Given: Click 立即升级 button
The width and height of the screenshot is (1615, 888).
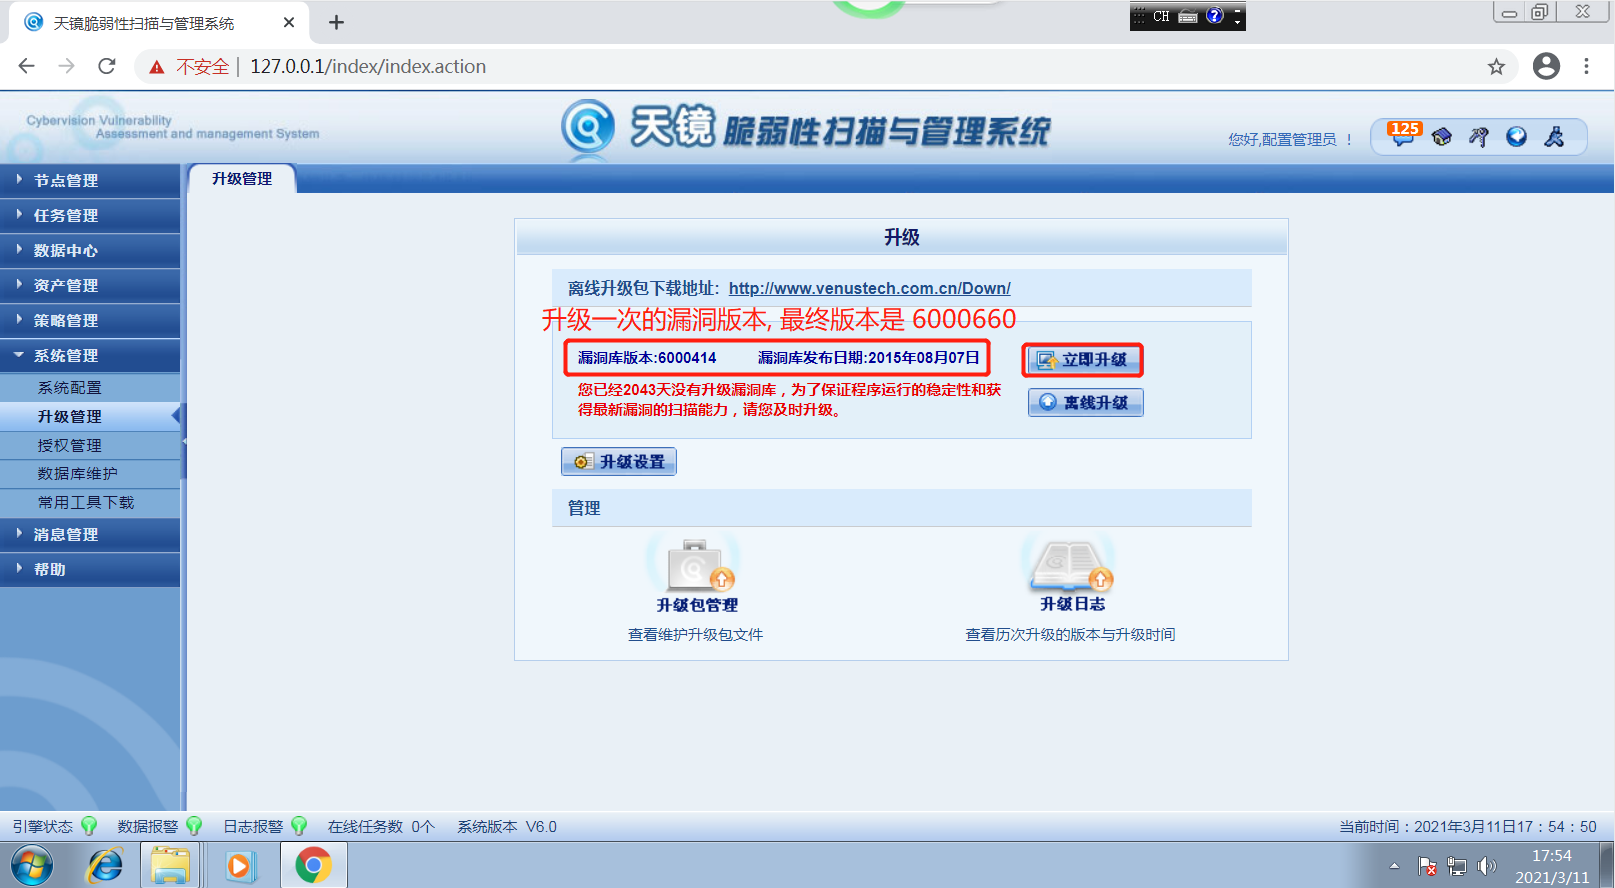Looking at the screenshot, I should pos(1082,359).
